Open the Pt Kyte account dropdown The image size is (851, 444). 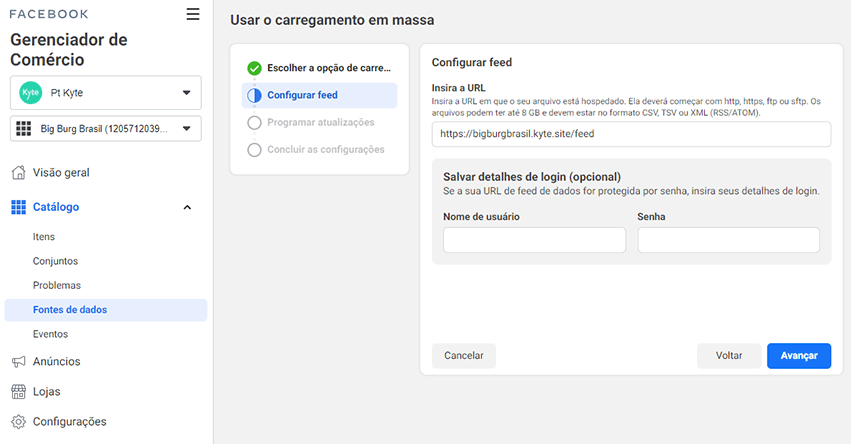(106, 93)
